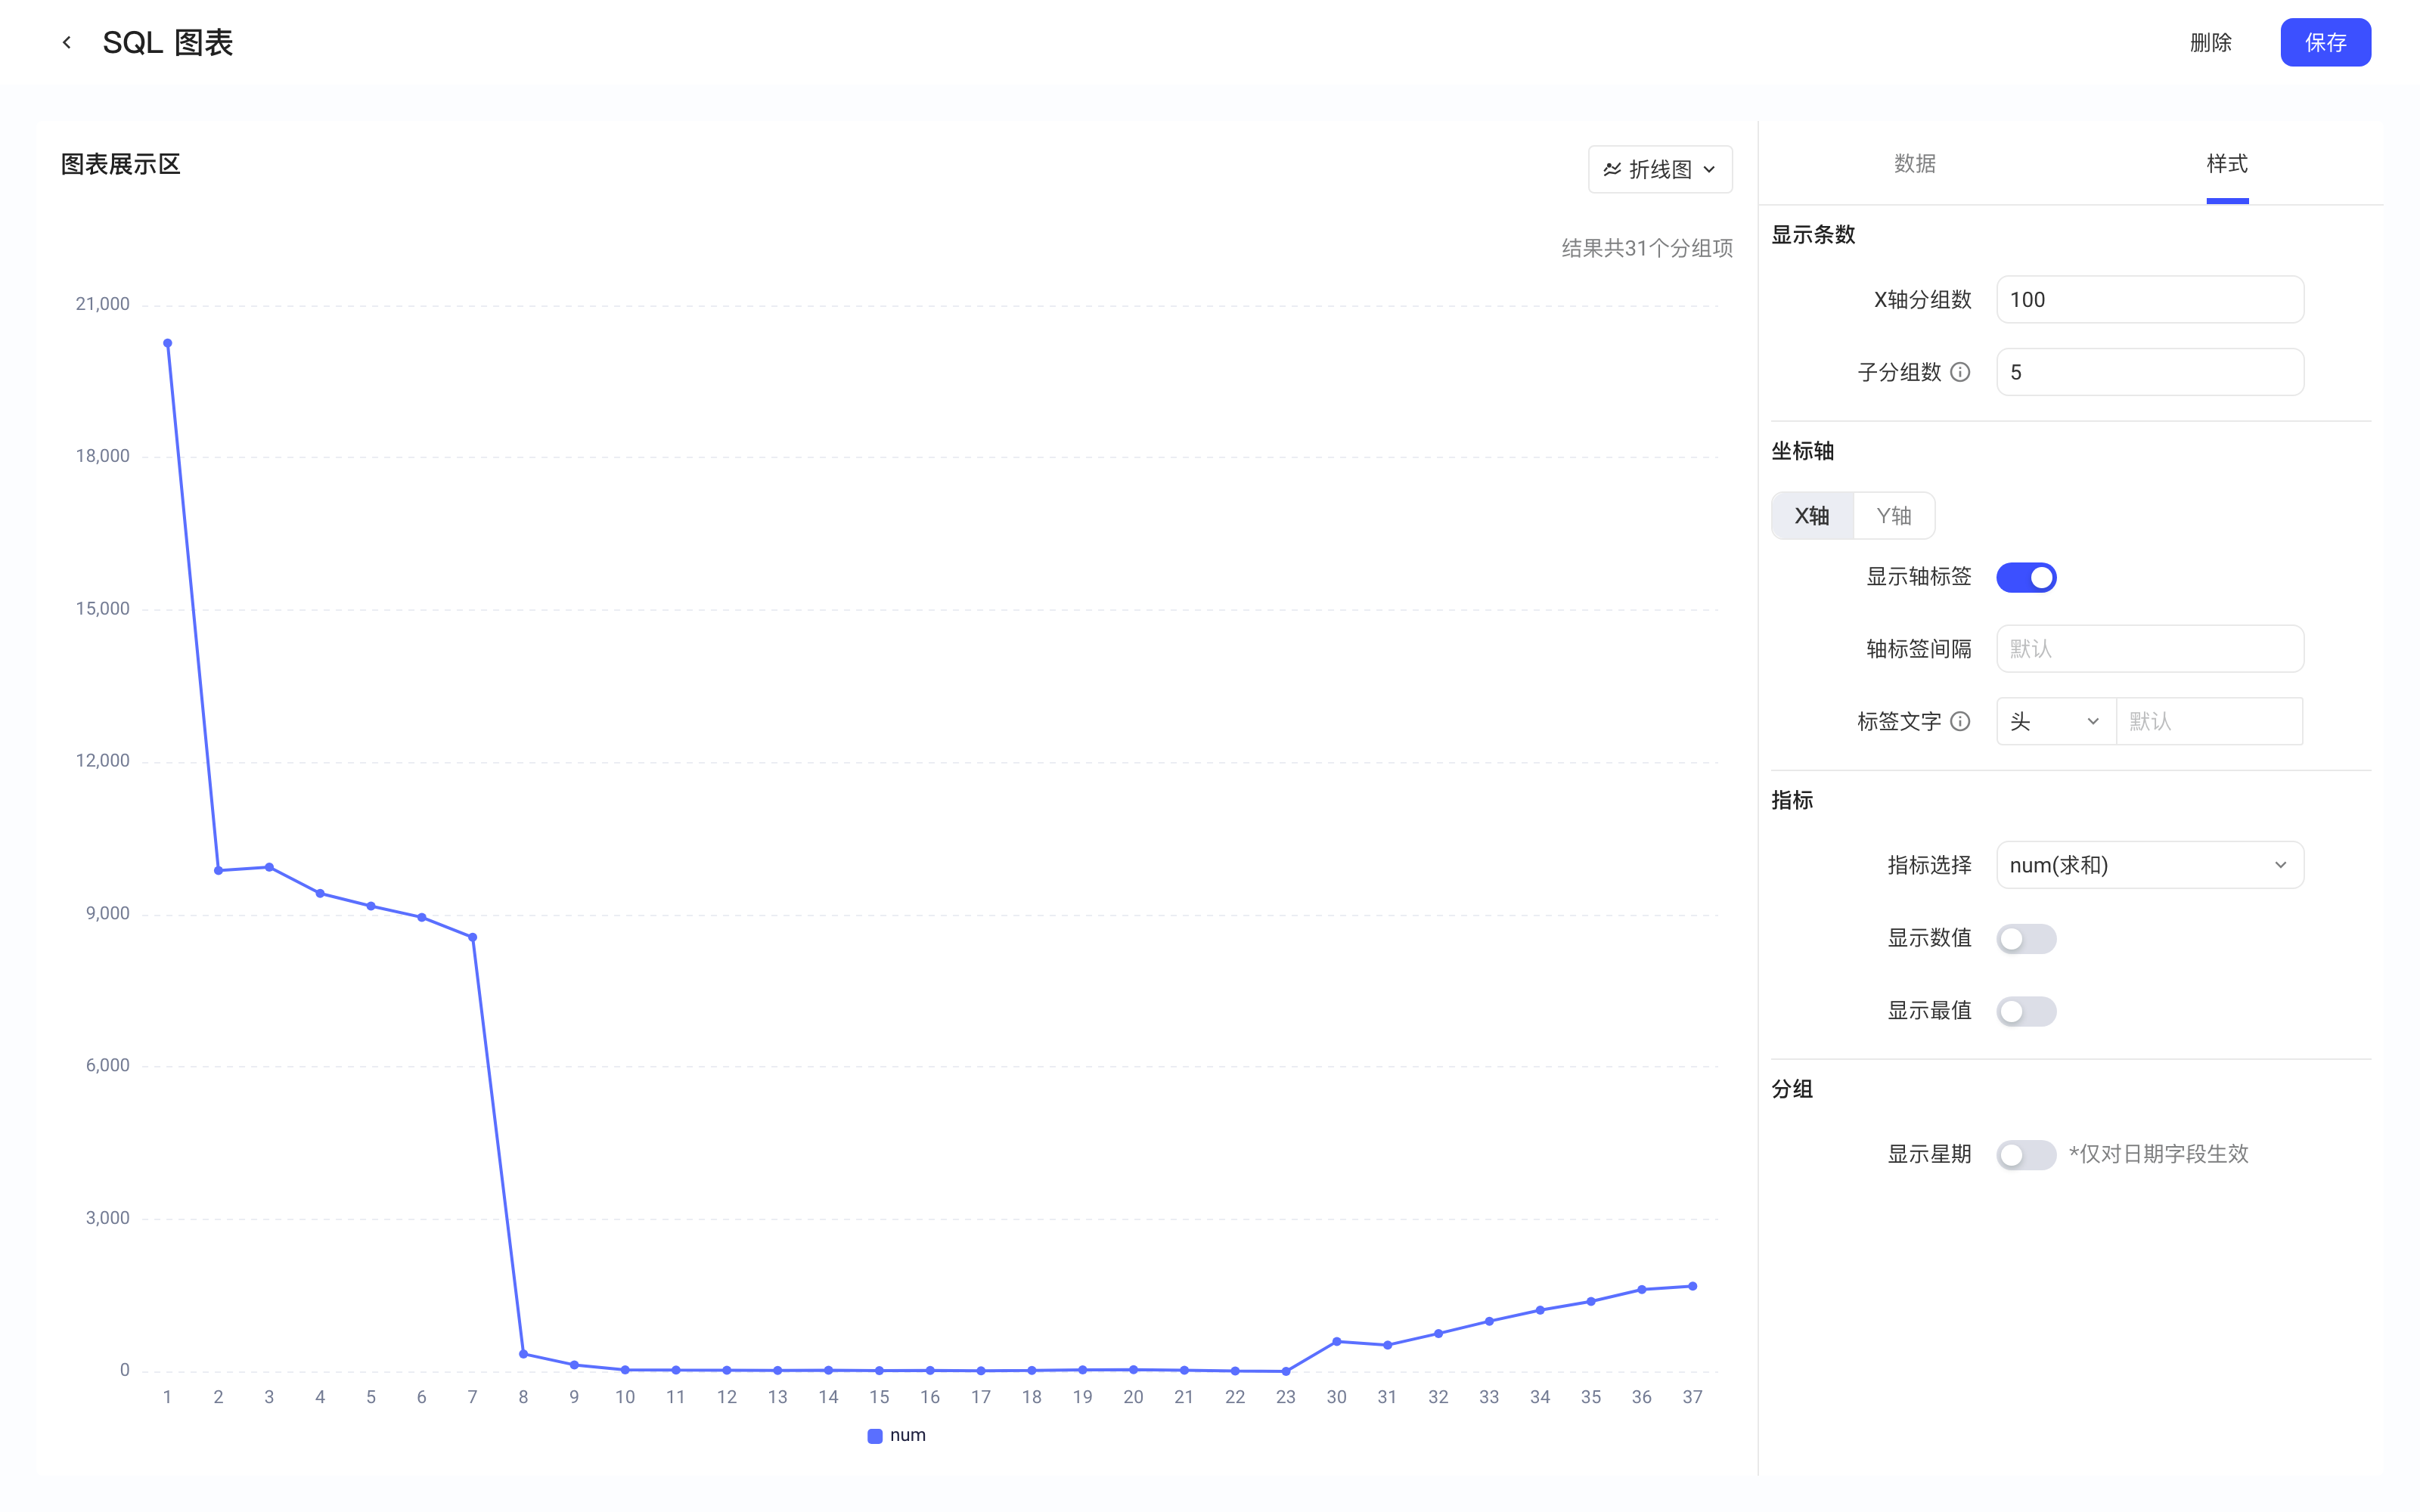Click the num legend label
The height and width of the screenshot is (1512, 2420).
pyautogui.click(x=908, y=1436)
